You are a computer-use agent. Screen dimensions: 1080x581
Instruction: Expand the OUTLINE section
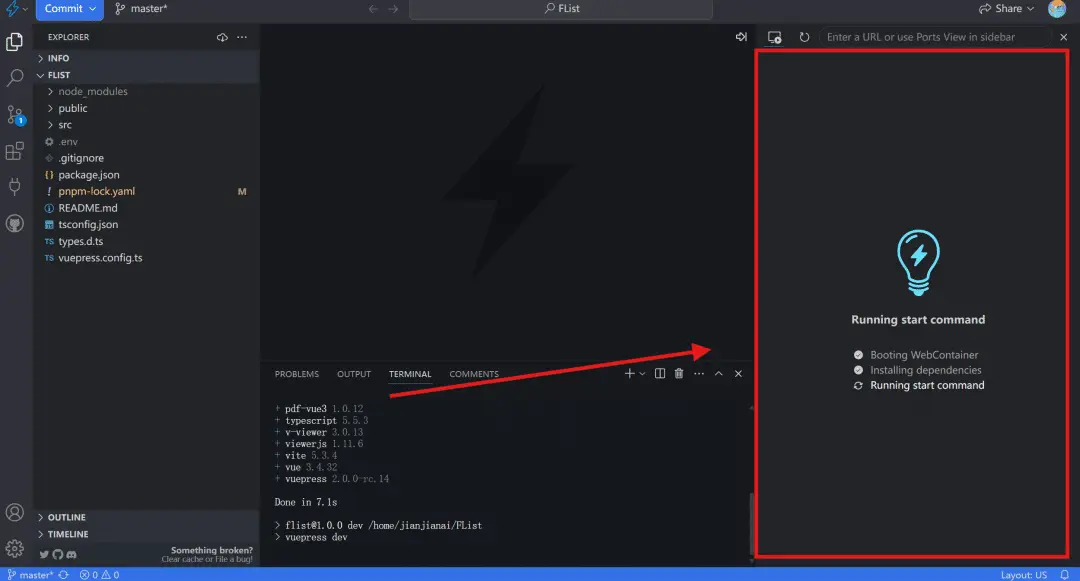click(x=66, y=517)
